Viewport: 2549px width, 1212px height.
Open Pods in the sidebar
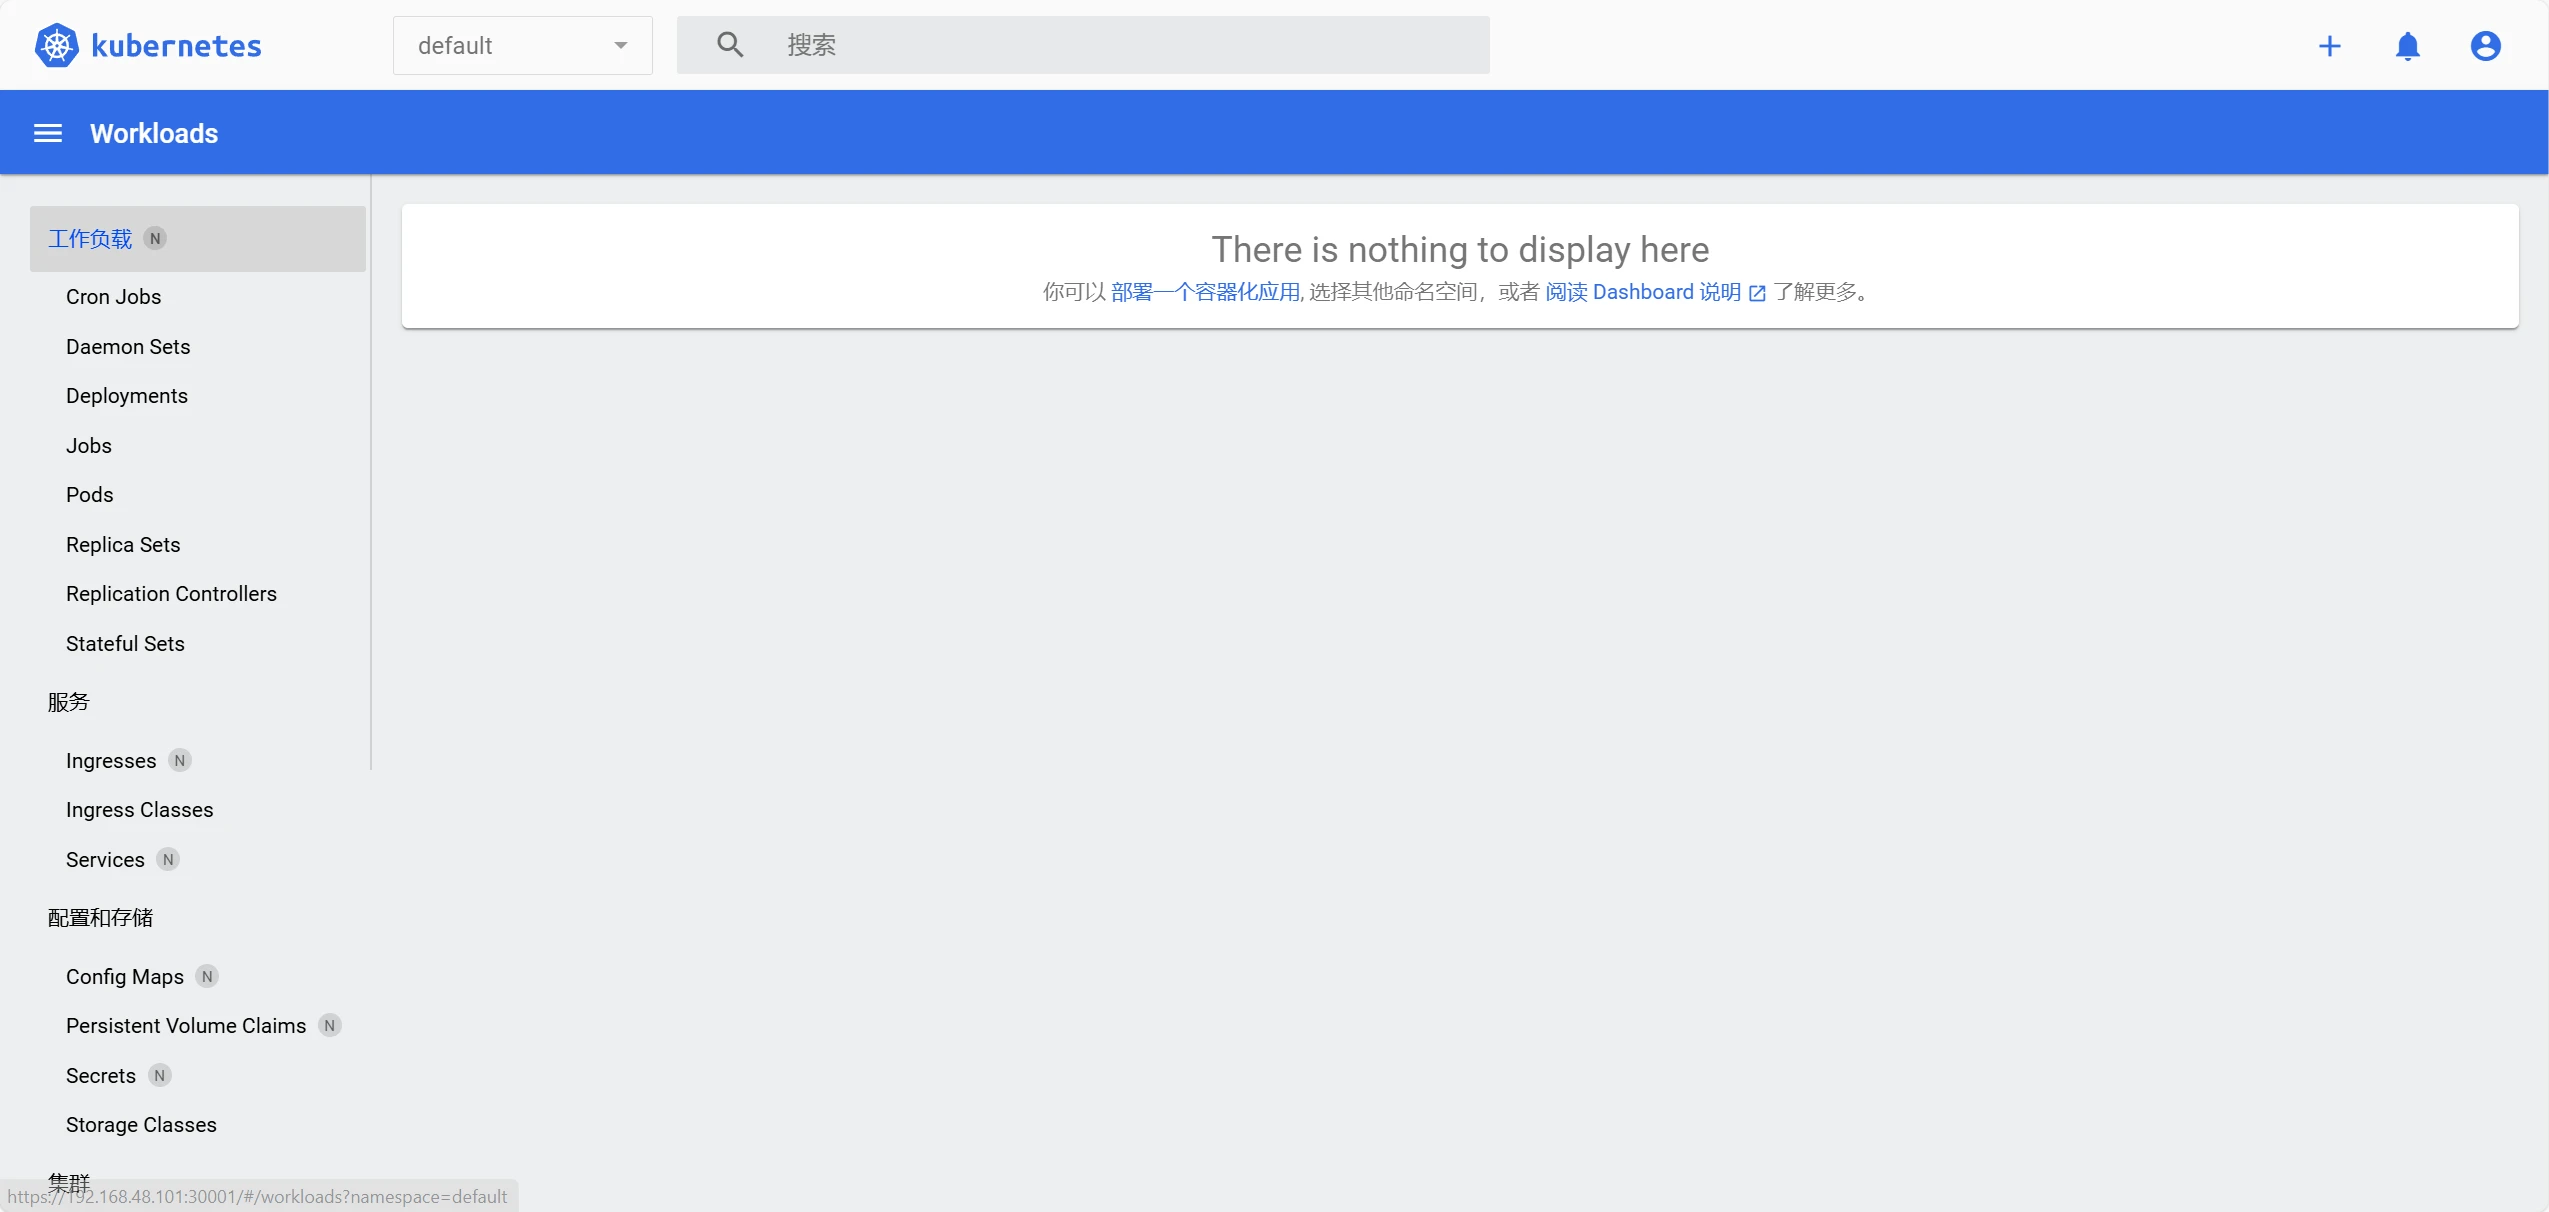point(90,495)
